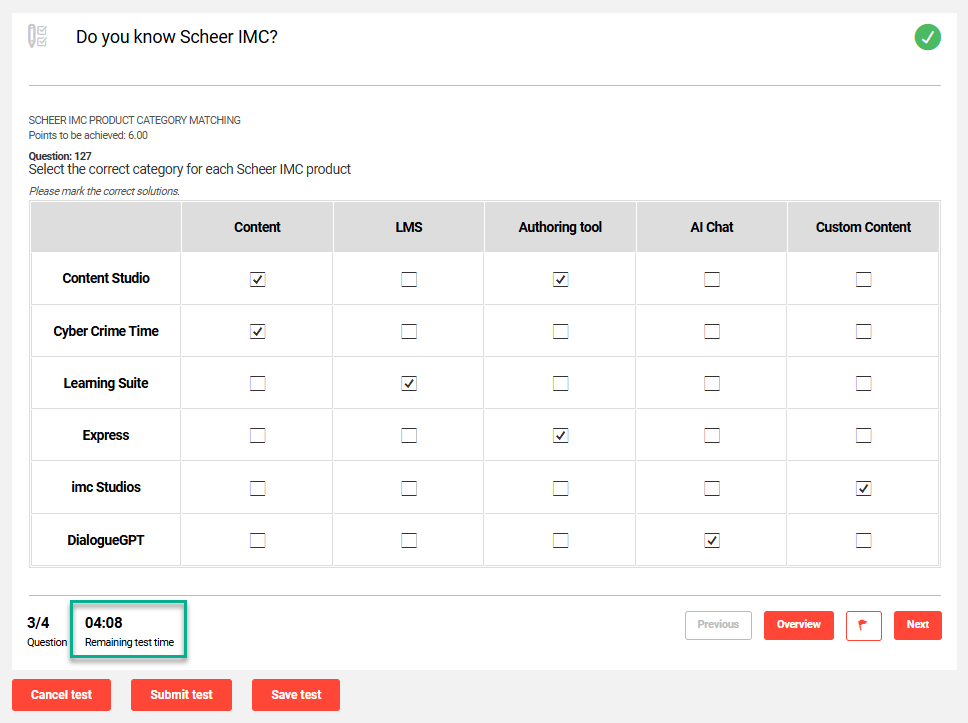The width and height of the screenshot is (968, 723).
Task: Click the LMS column header
Action: (x=409, y=227)
